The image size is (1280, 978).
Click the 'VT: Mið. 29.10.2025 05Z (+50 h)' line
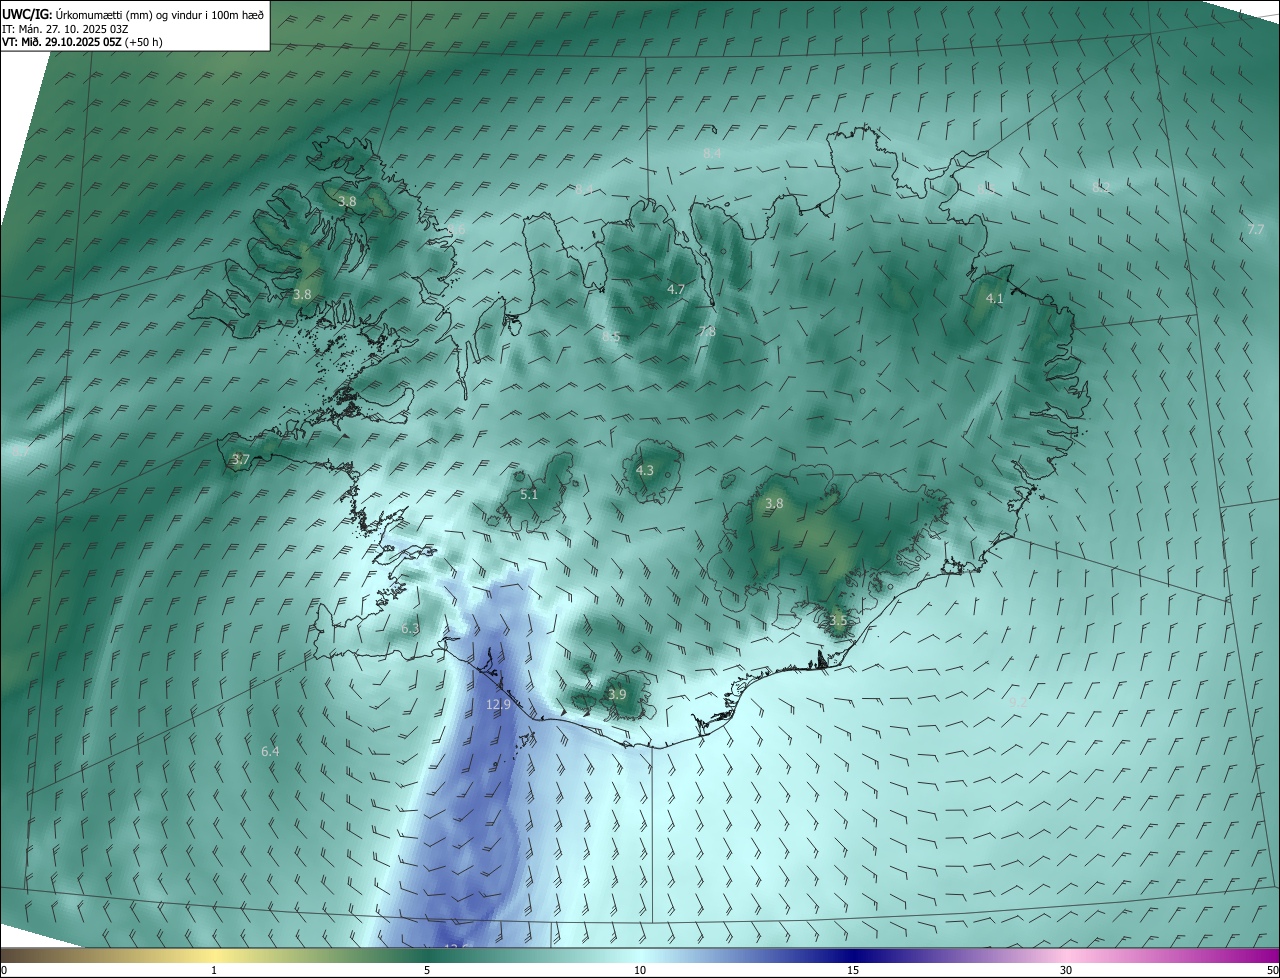82,42
